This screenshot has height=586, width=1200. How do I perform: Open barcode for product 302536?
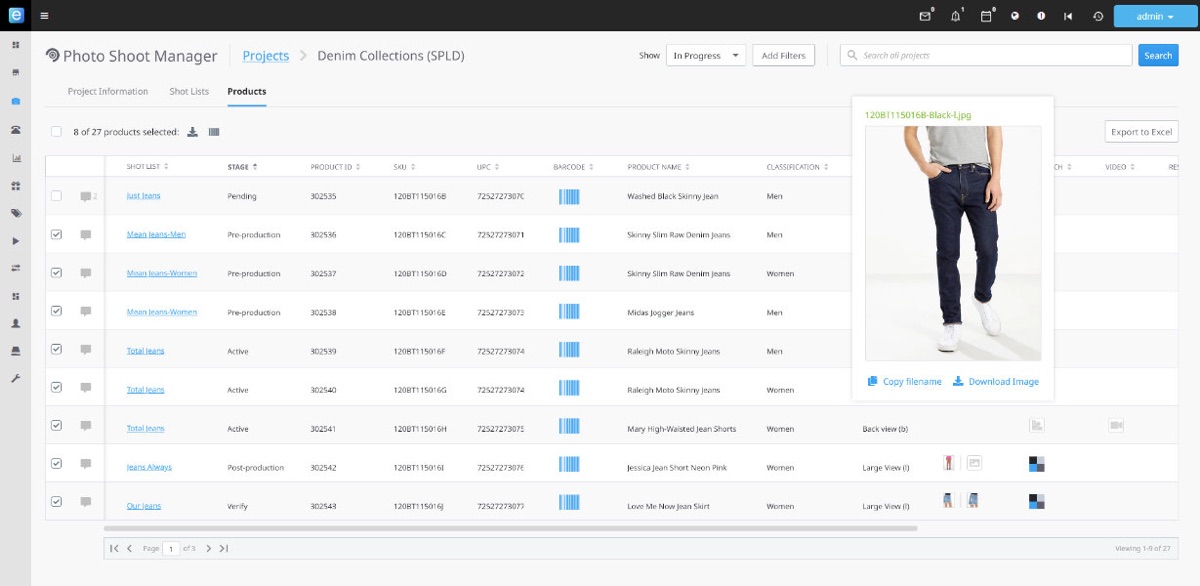coord(568,235)
